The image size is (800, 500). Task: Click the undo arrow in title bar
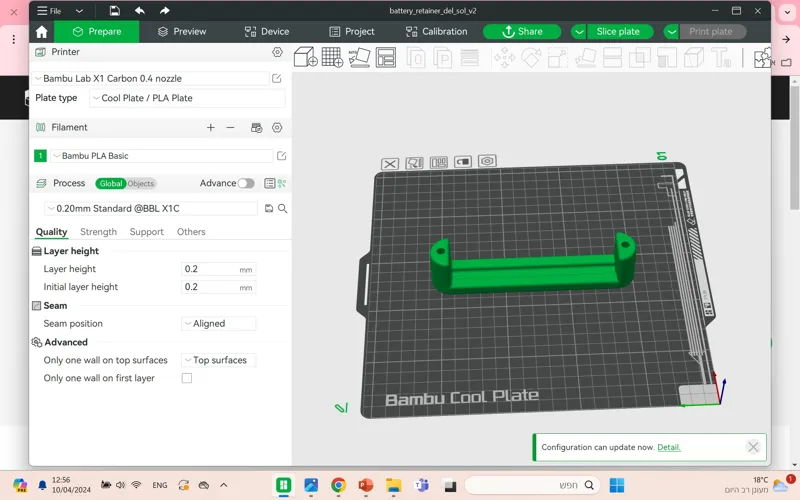[140, 11]
